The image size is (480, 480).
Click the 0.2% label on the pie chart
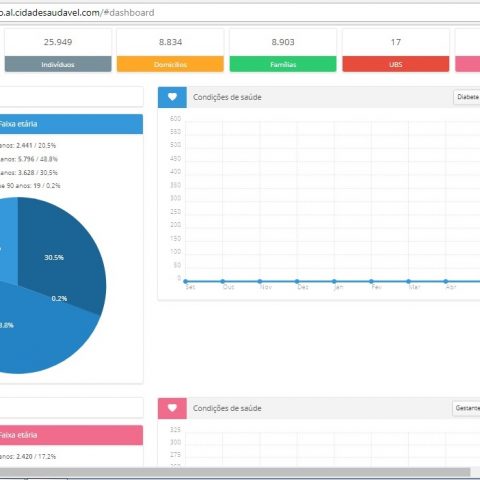(x=59, y=298)
